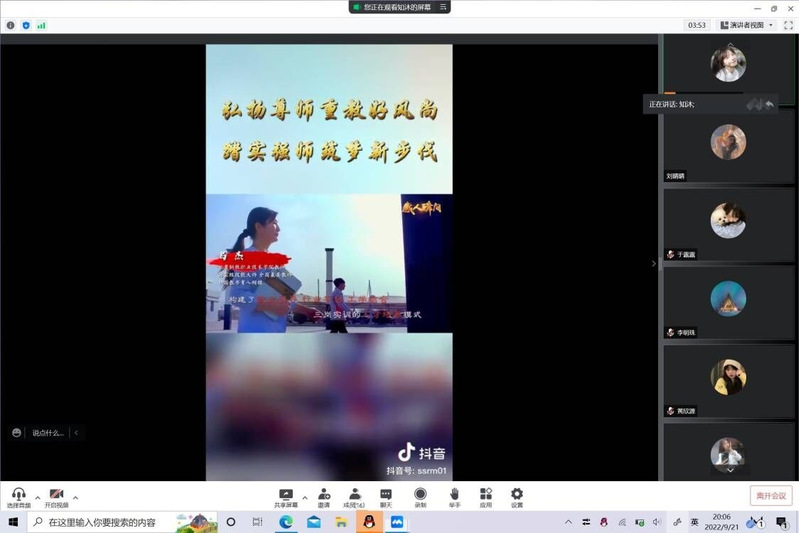This screenshot has height=533, width=799.
Task: Toggle Recording (录制)
Action: [420, 496]
